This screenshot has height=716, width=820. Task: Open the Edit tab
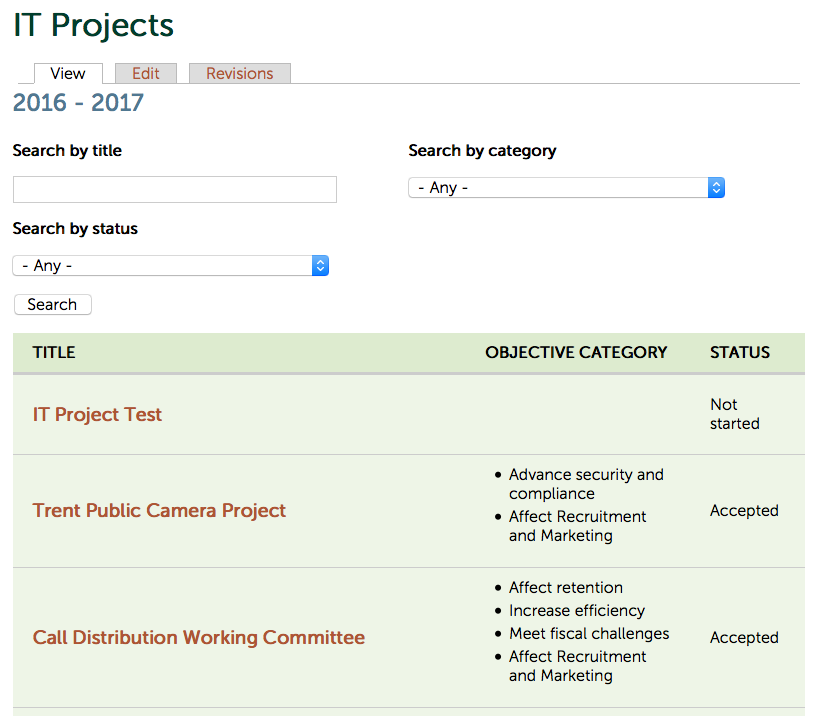146,73
